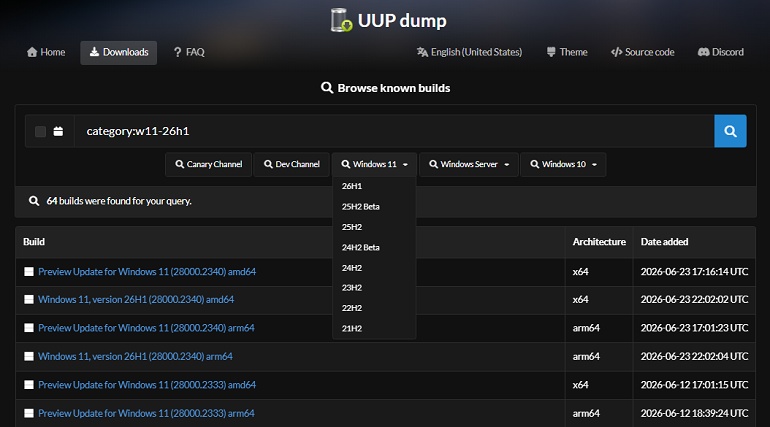Select 24H2 Beta from the menu
Viewport: 770px width, 427px height.
pos(374,247)
